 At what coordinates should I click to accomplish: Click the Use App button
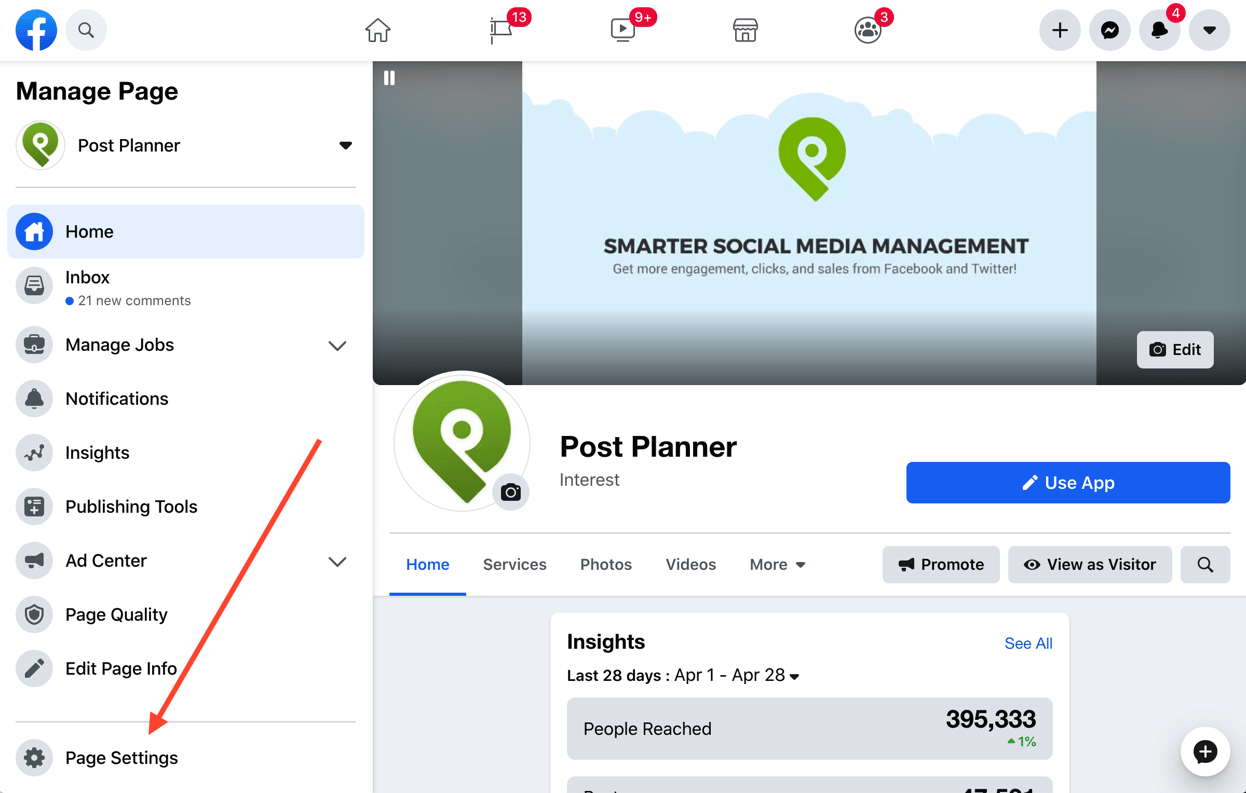click(x=1068, y=483)
